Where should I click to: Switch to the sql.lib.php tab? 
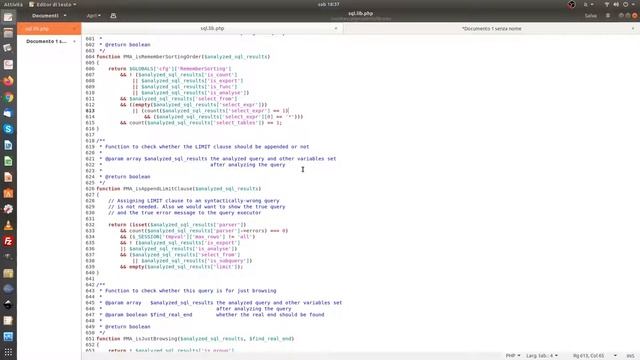212,29
